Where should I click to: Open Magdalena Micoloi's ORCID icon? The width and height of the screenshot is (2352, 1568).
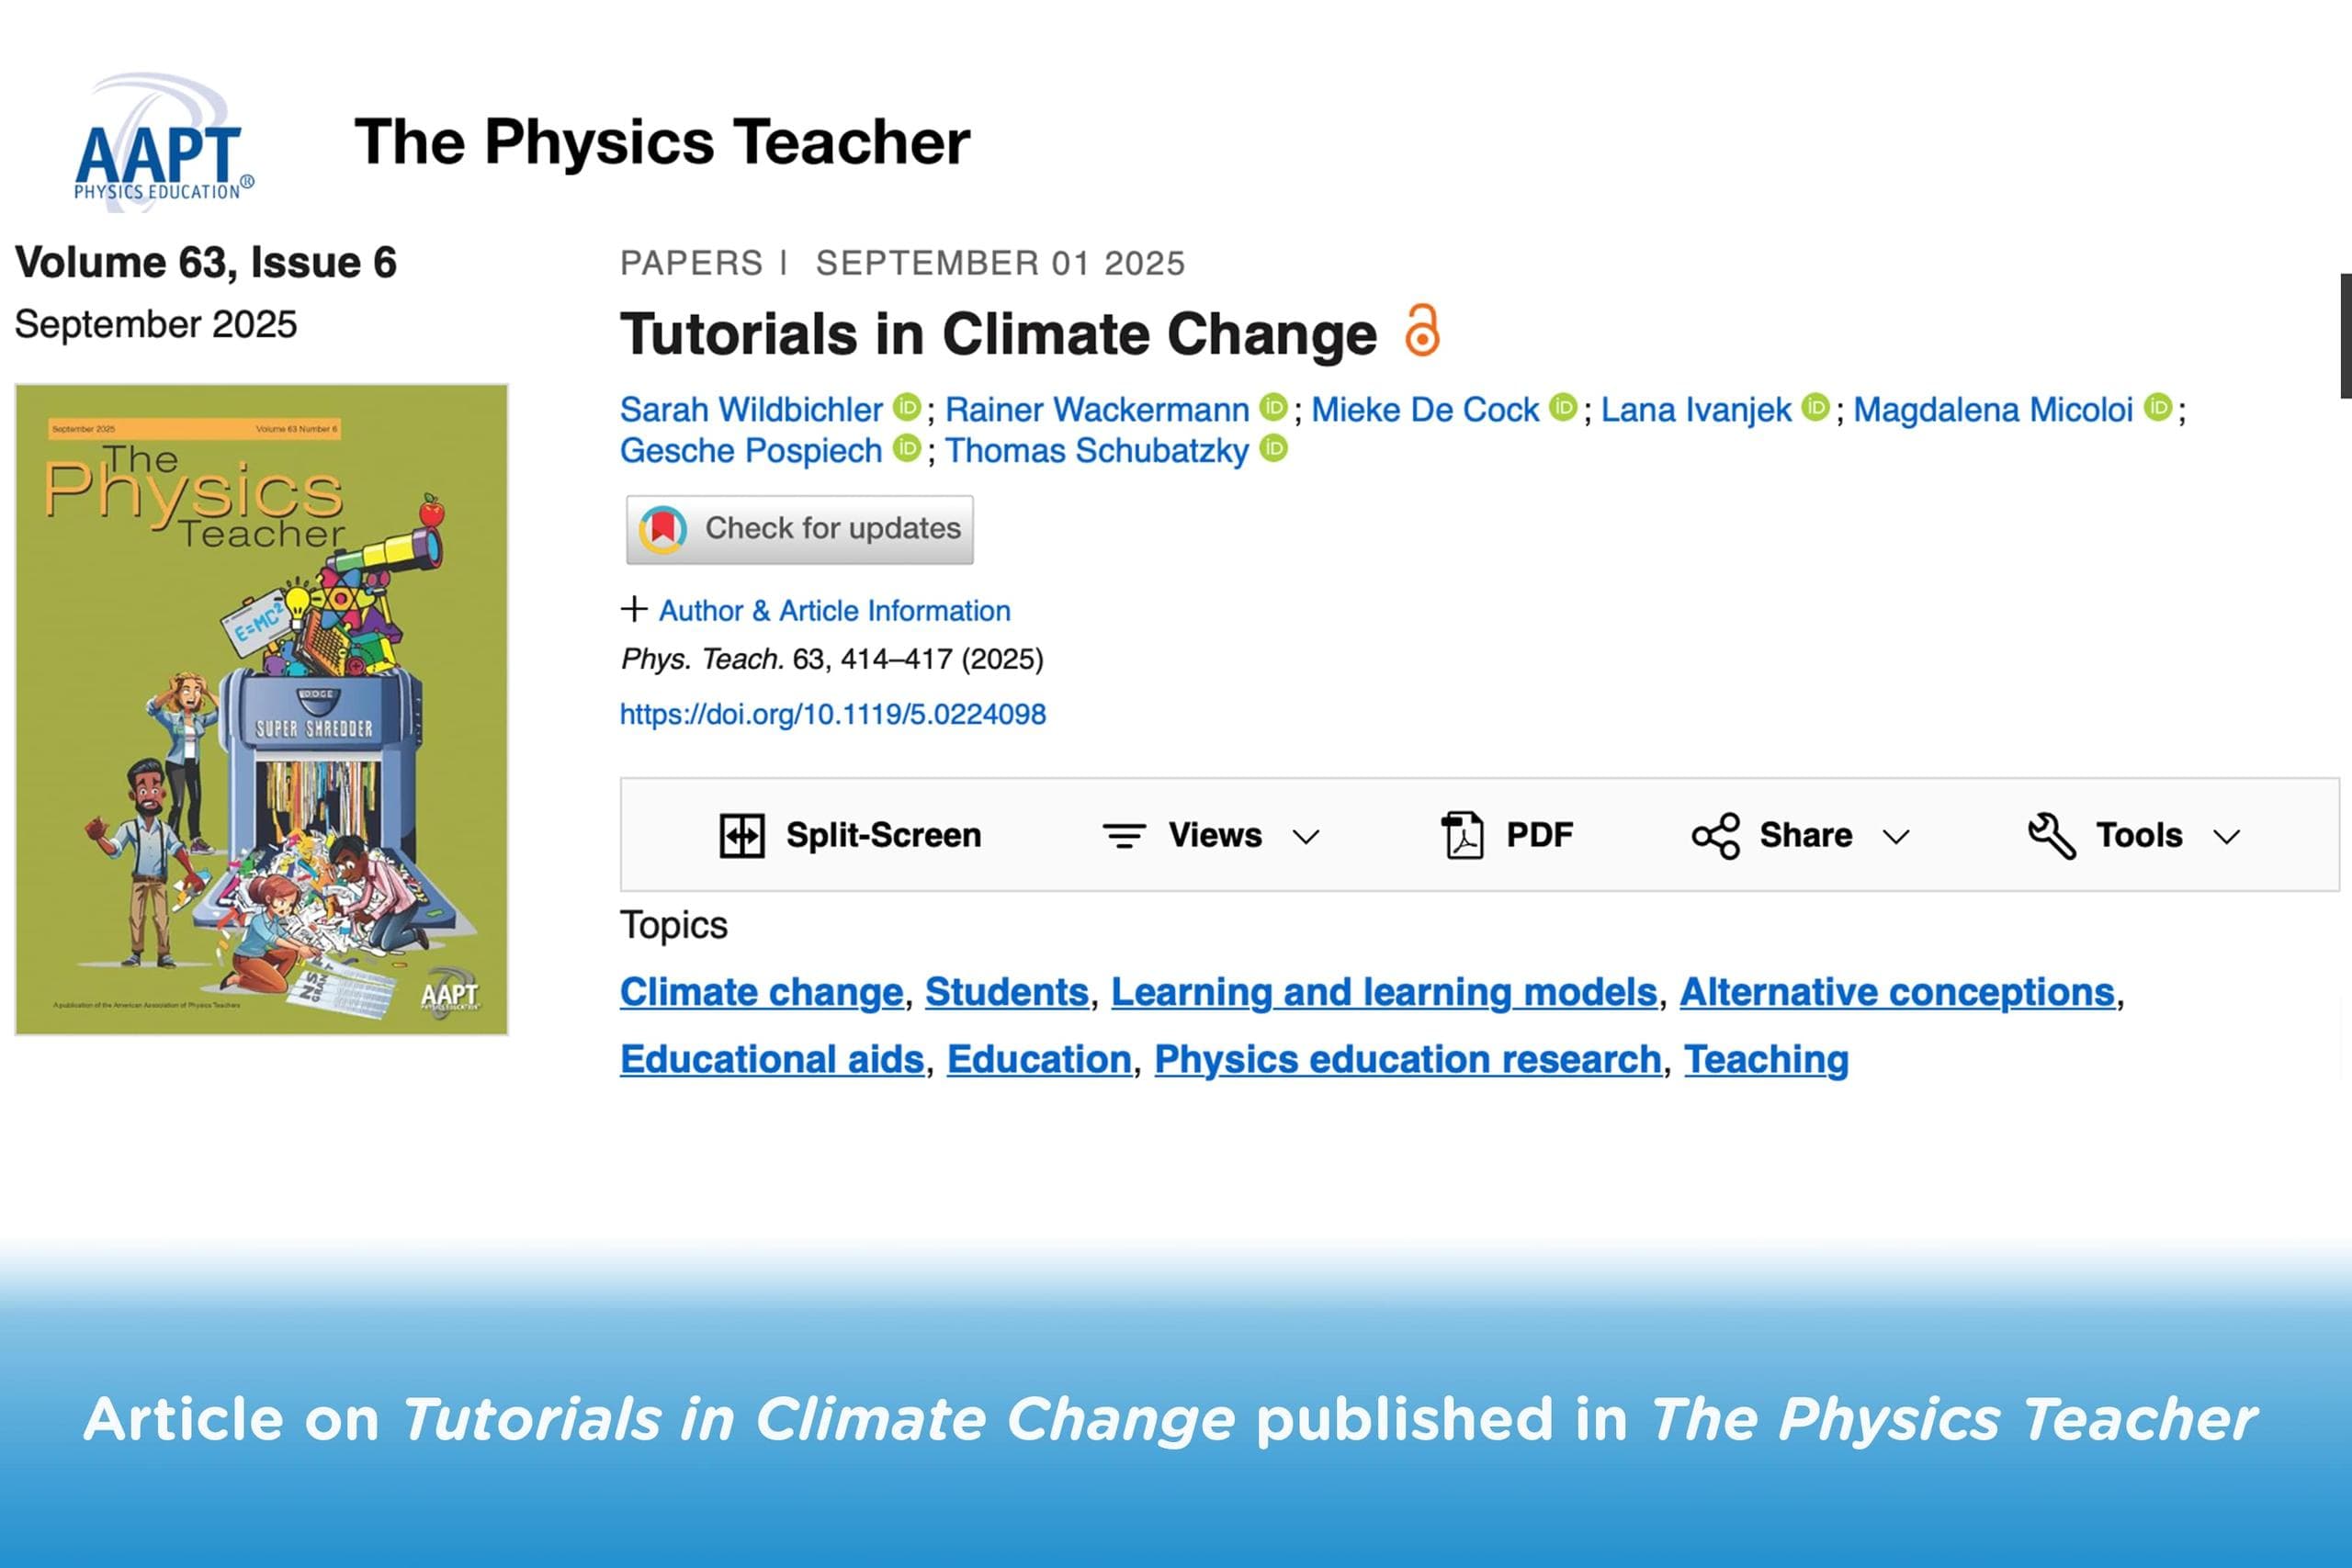[2159, 408]
